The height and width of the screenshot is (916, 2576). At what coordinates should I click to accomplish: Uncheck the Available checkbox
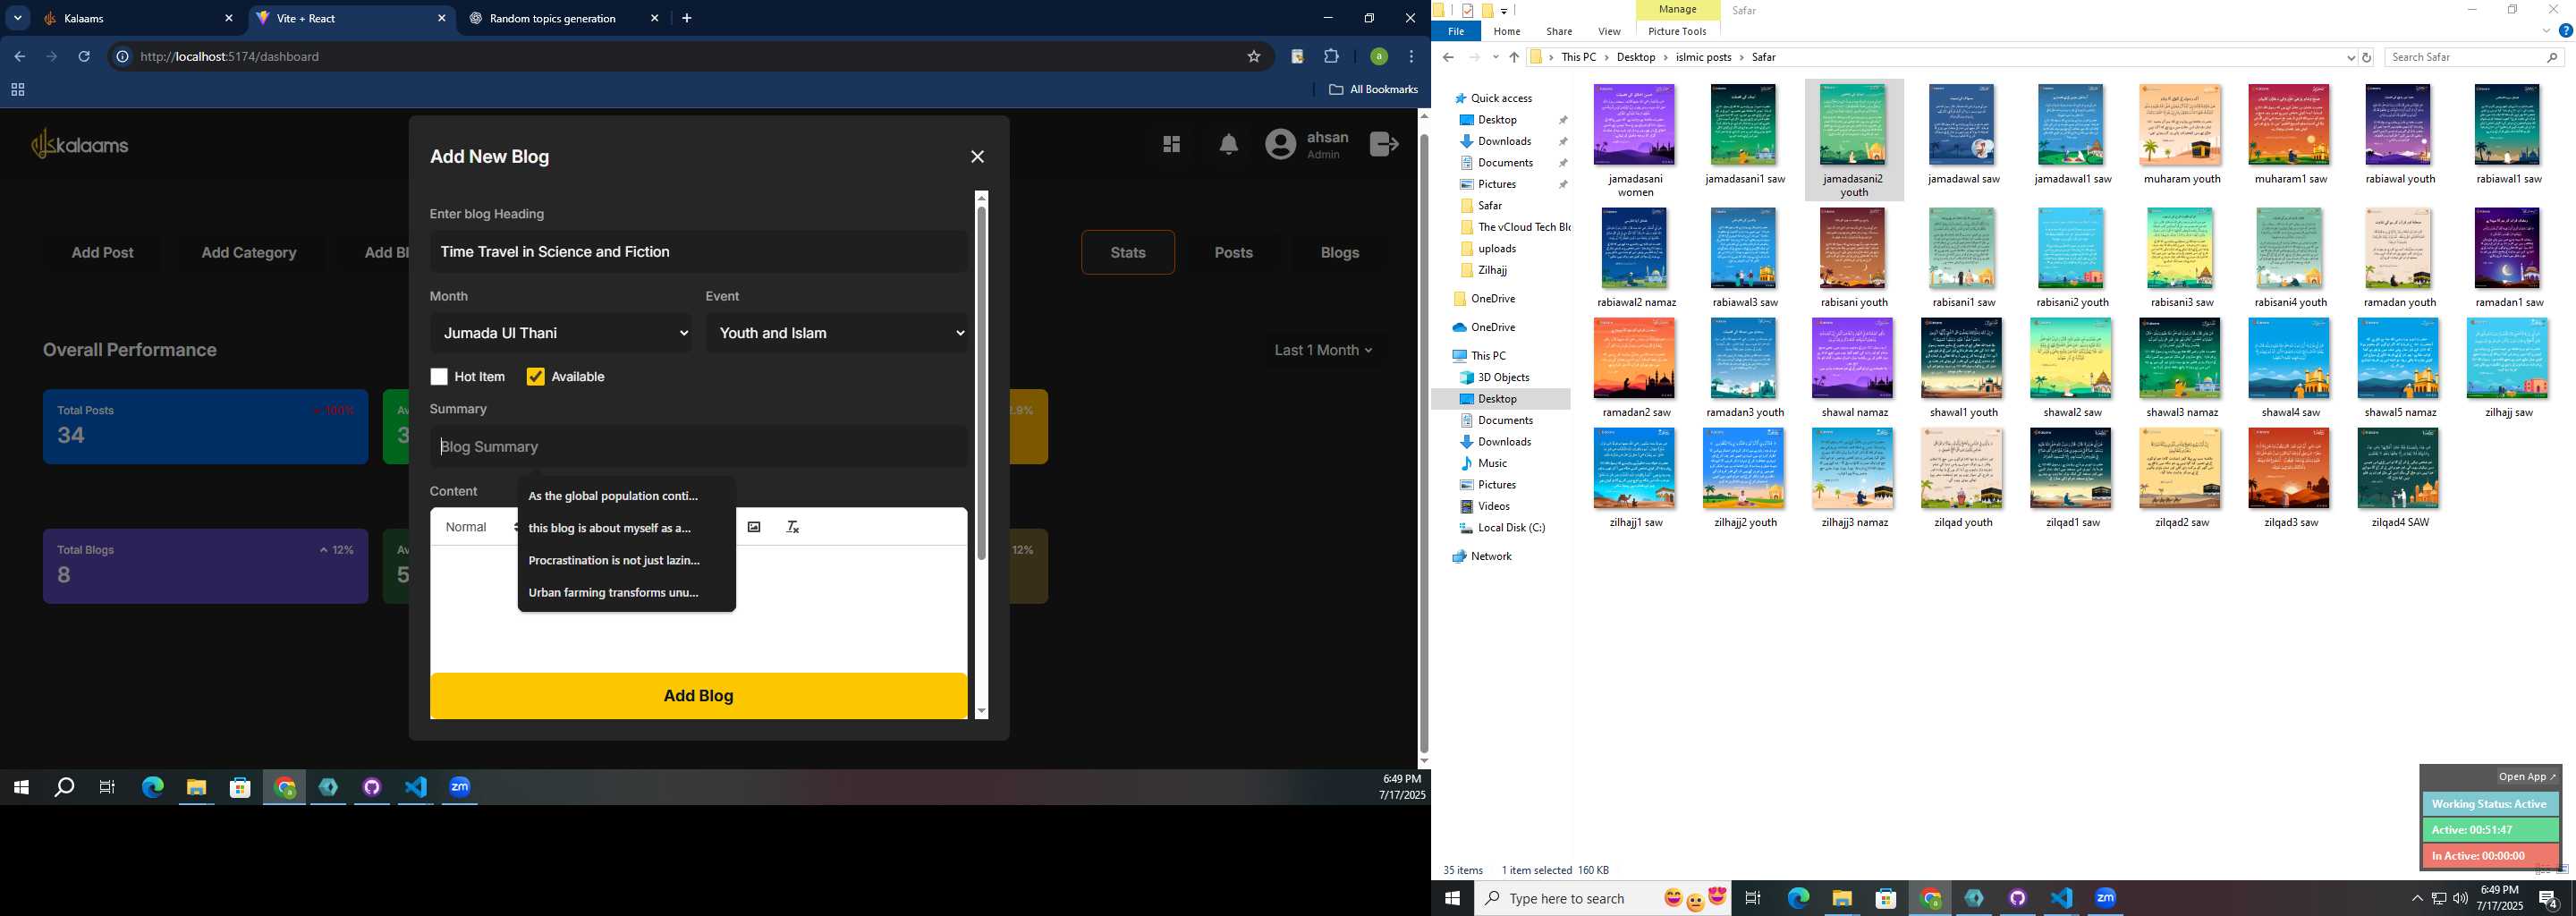536,377
